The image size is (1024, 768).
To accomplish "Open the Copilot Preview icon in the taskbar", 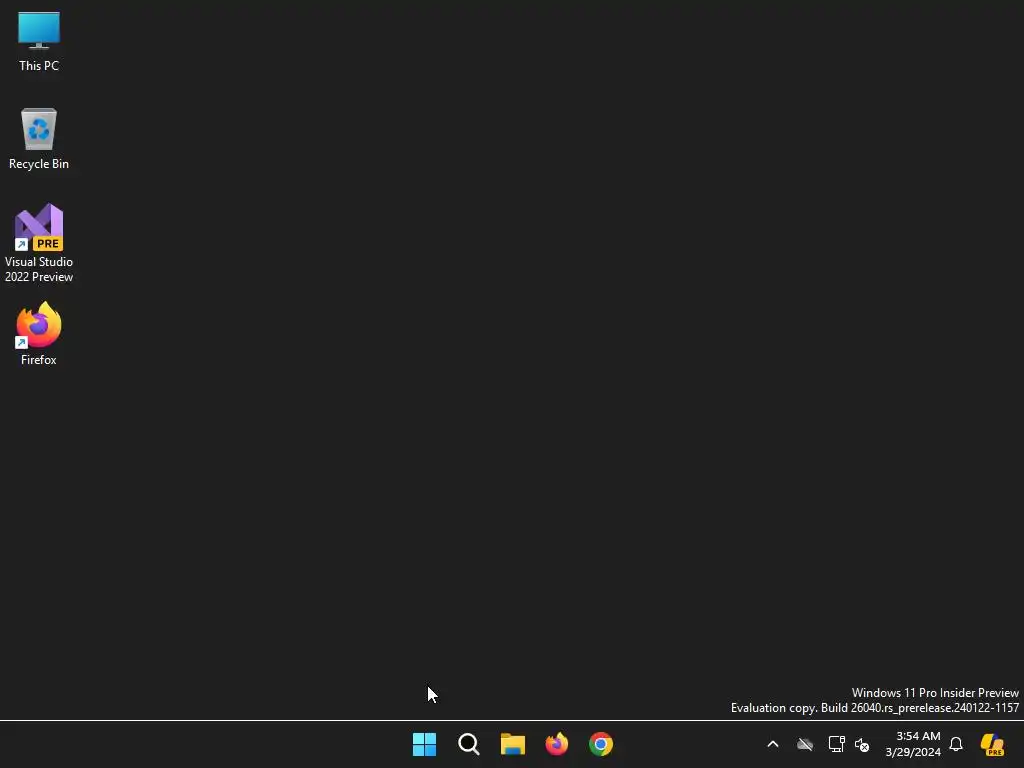I will point(992,744).
